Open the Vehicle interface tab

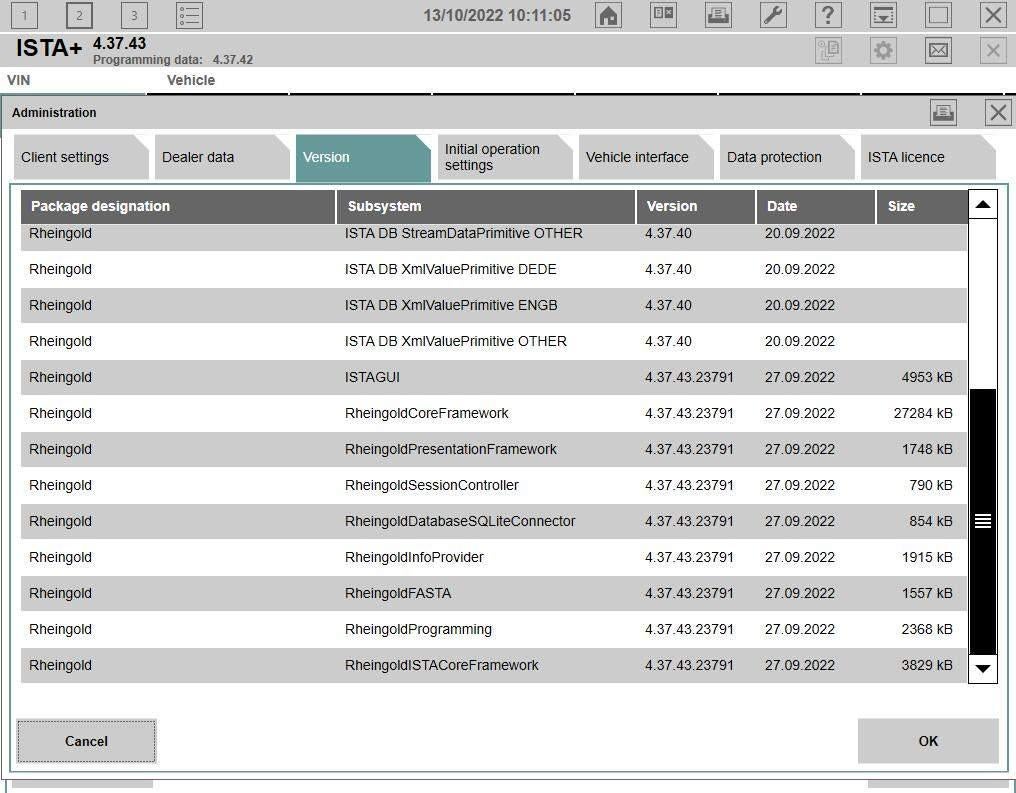coord(637,157)
